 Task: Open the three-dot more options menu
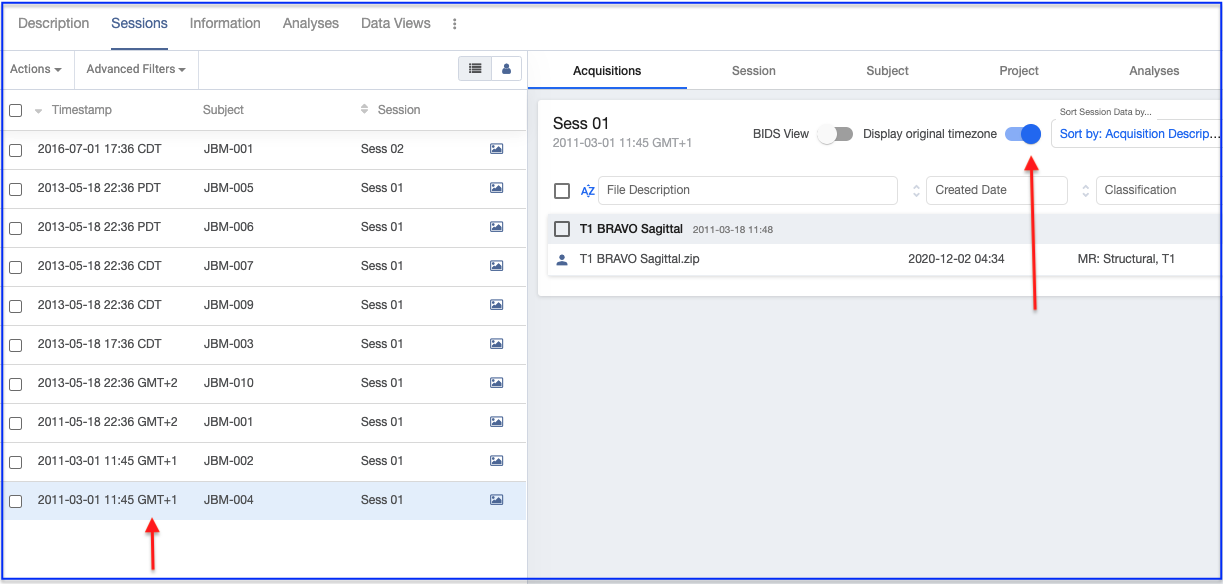tap(455, 24)
